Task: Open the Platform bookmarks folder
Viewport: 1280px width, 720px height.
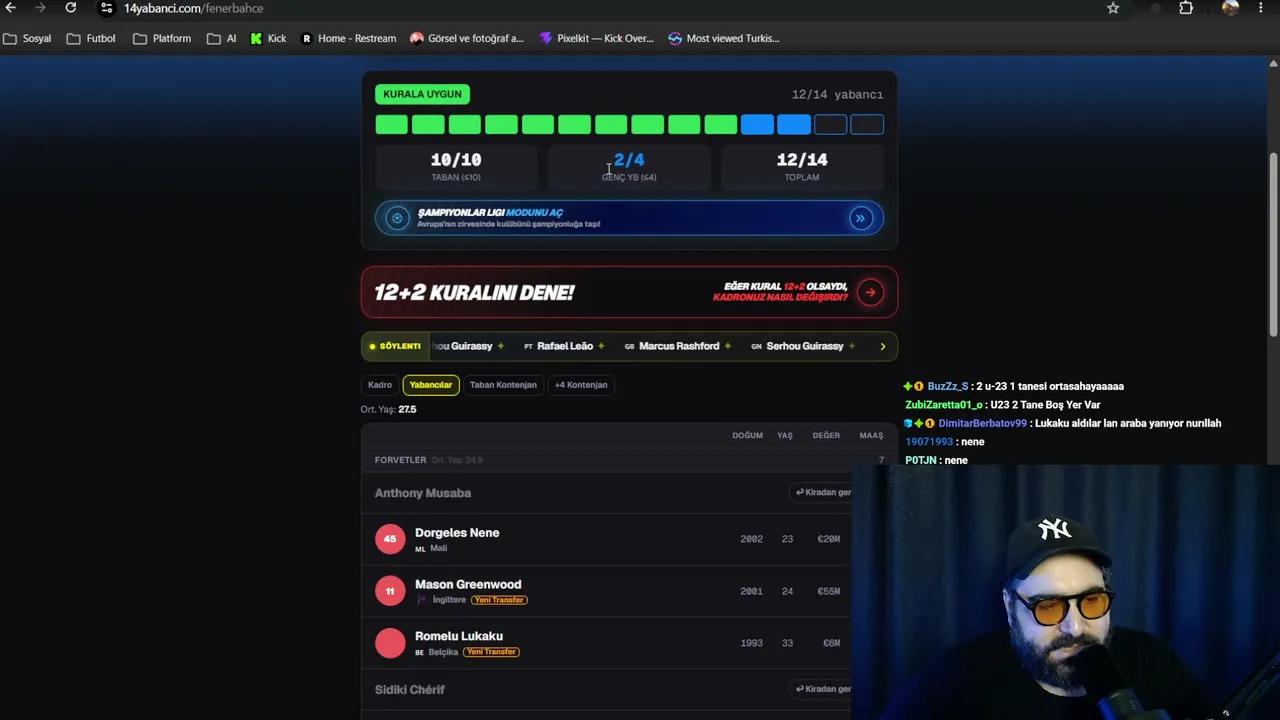Action: (162, 38)
